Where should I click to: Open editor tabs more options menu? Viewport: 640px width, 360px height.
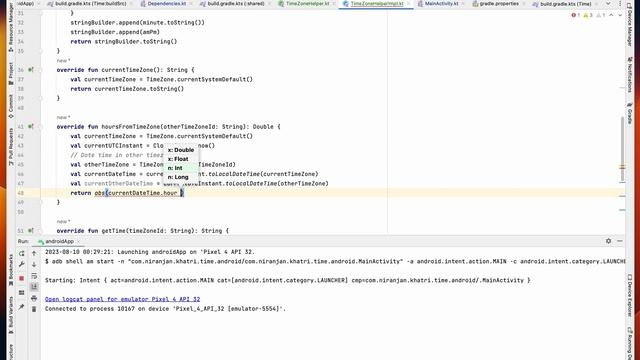tap(620, 4)
